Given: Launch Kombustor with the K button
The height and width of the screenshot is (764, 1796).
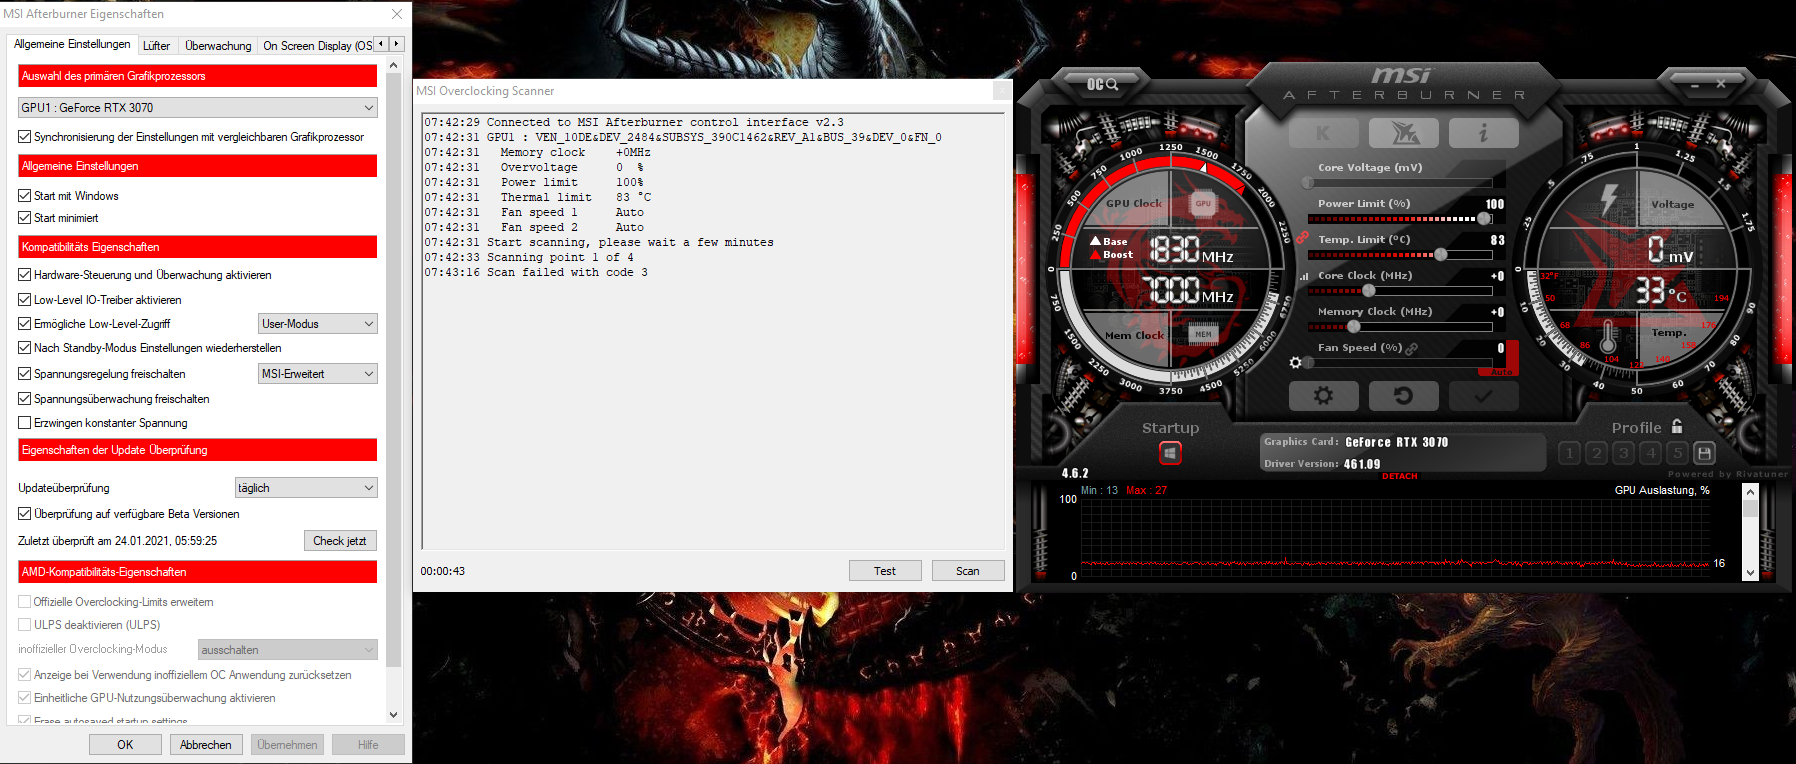Looking at the screenshot, I should pyautogui.click(x=1323, y=133).
